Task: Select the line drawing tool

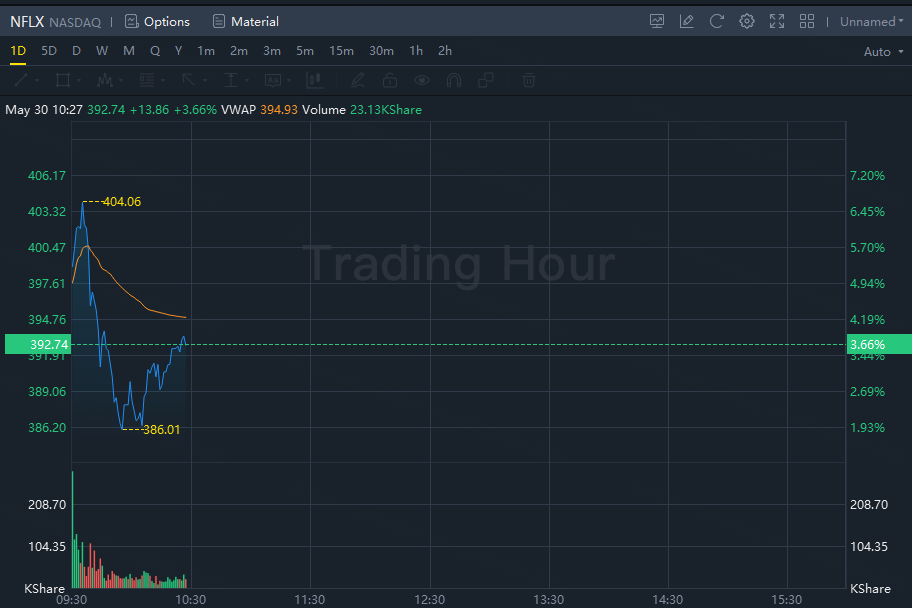Action: [x=21, y=80]
